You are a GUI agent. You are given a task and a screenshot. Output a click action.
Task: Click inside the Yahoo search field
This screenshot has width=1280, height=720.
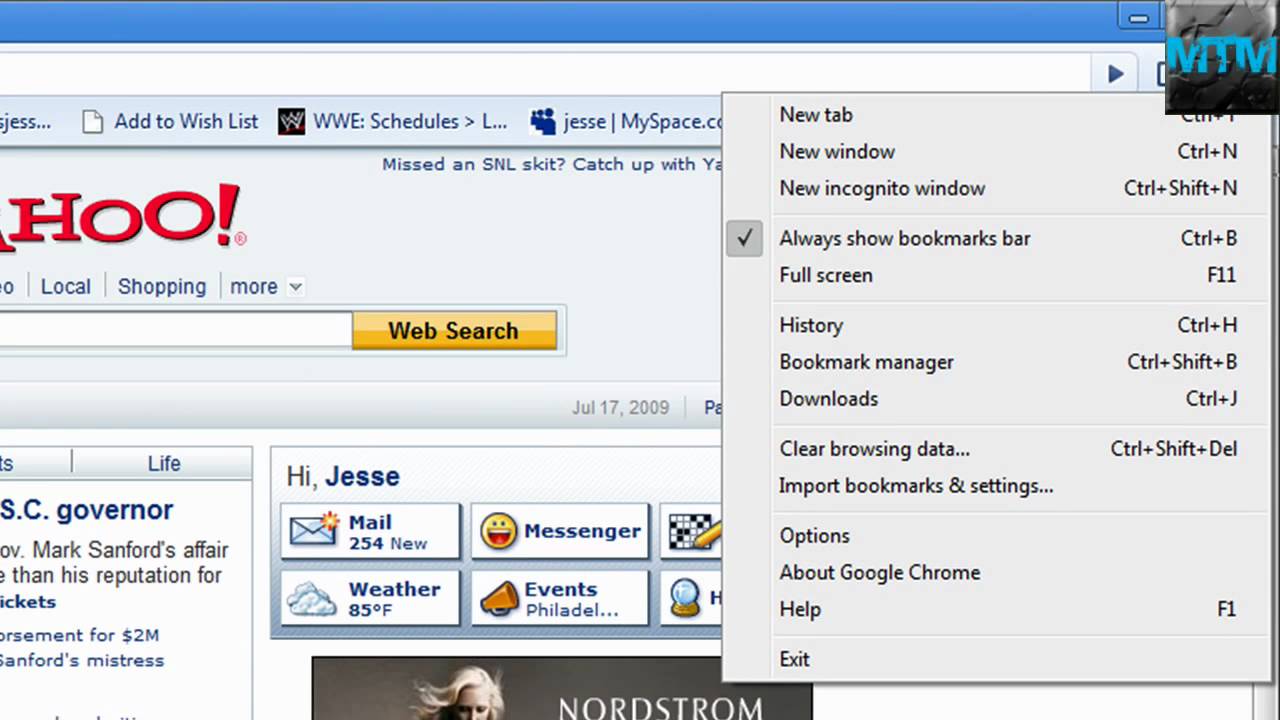coord(175,331)
